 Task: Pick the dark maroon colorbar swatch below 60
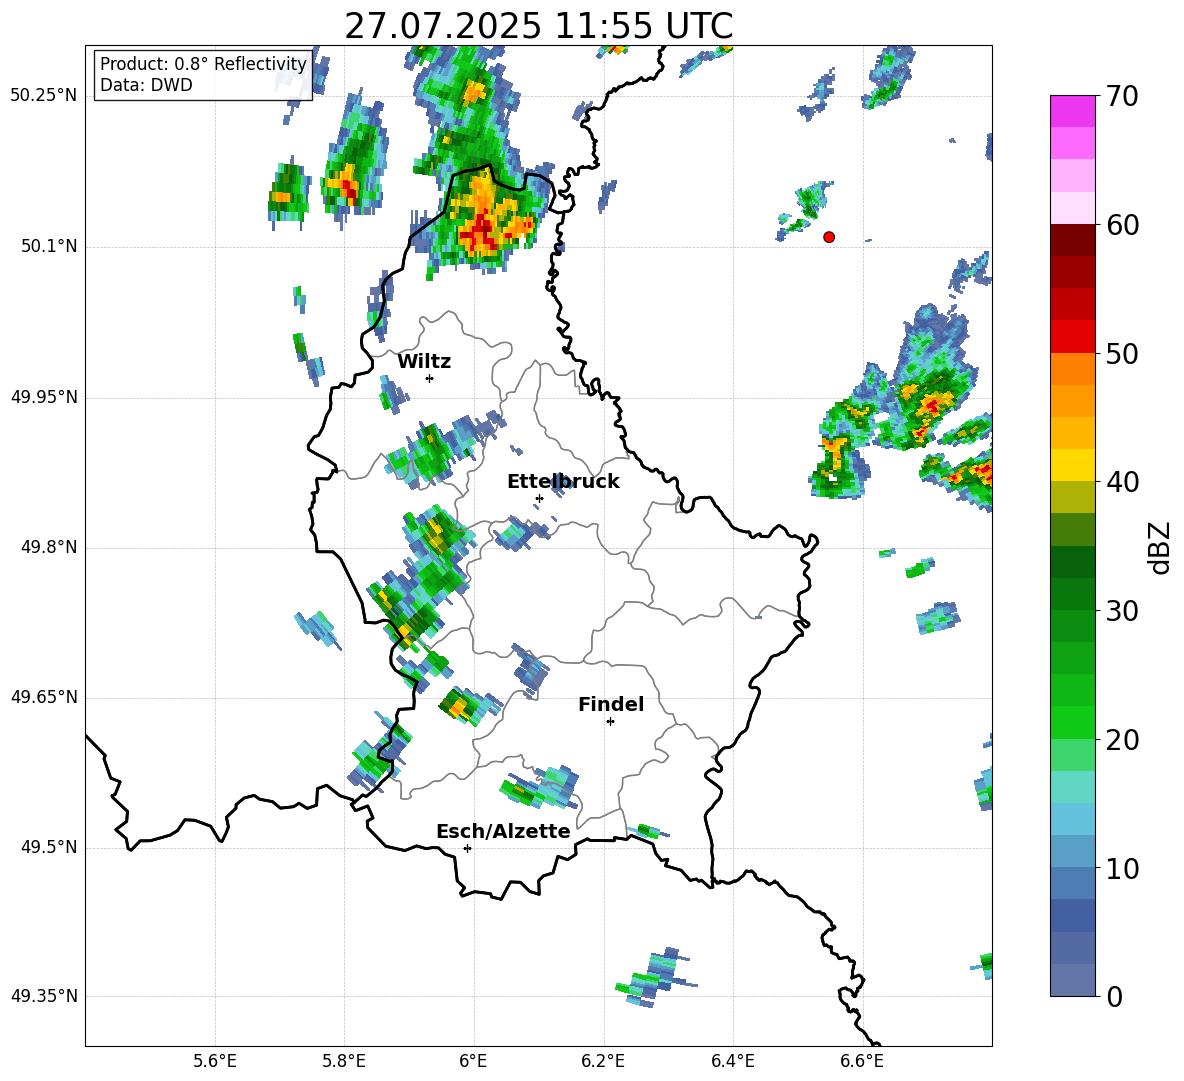pos(1073,240)
